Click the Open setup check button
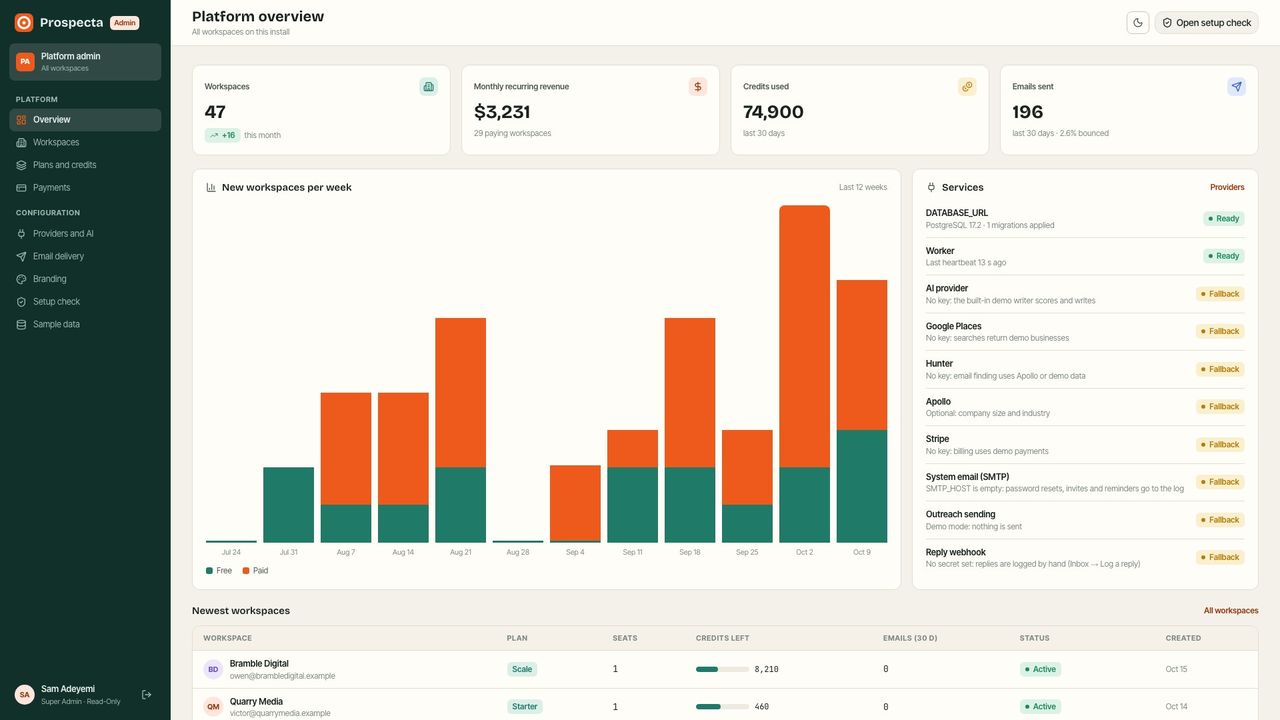 tap(1206, 22)
